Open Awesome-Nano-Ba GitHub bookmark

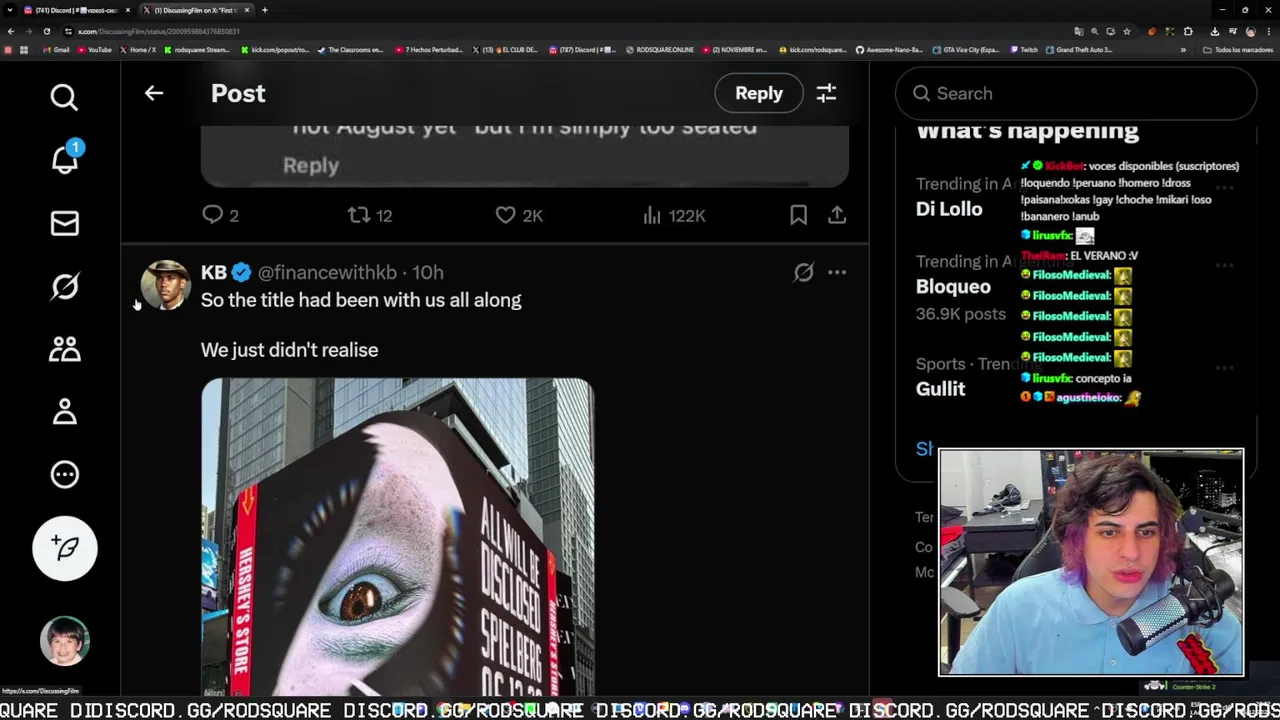889,50
